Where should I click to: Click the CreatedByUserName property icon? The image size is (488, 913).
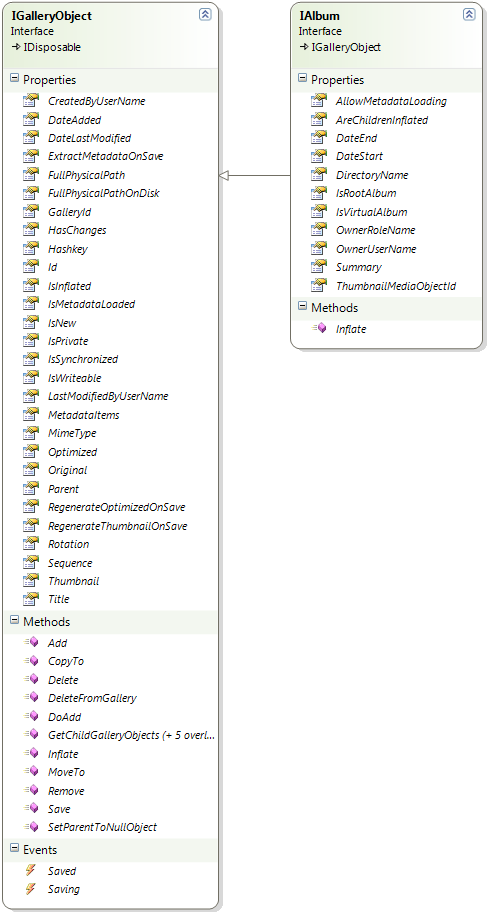click(30, 101)
